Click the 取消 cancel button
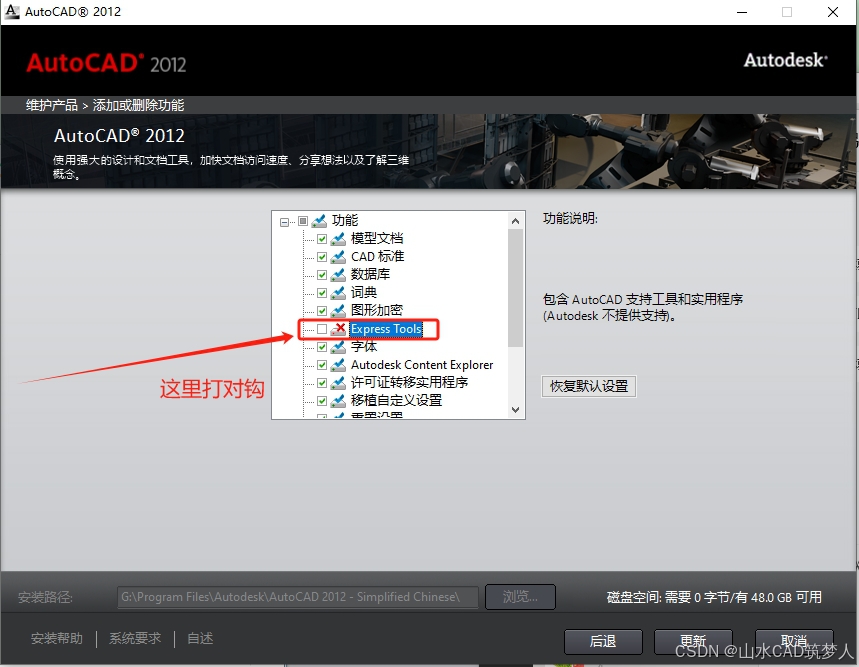 pos(794,641)
